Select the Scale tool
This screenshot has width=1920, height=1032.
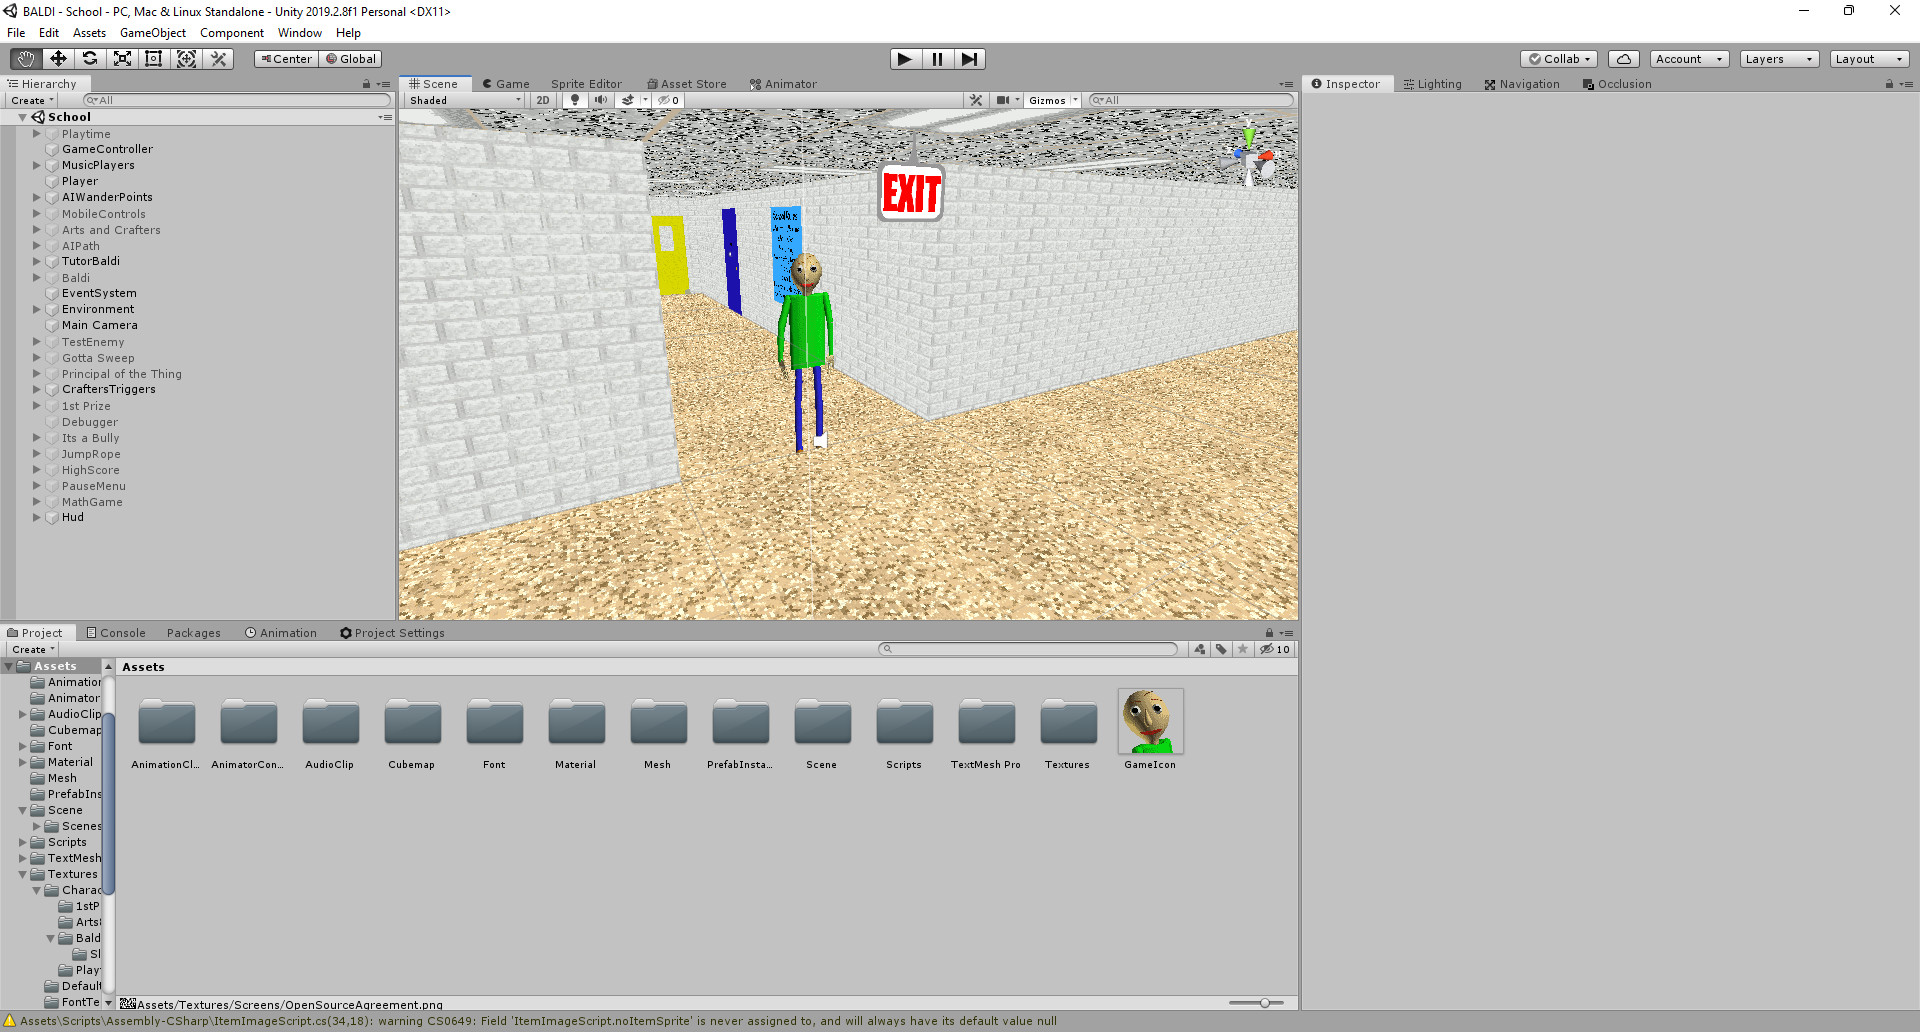pos(122,58)
